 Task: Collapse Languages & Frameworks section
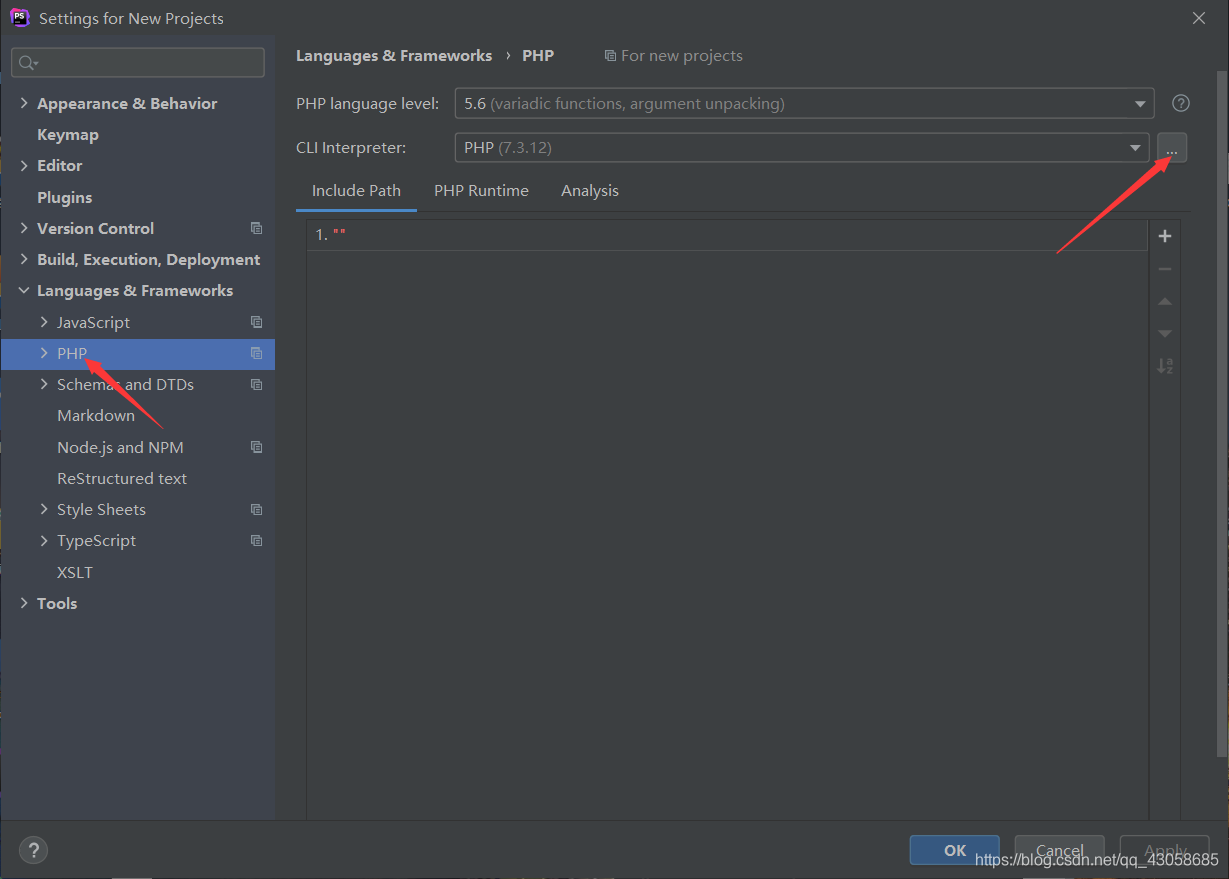24,290
